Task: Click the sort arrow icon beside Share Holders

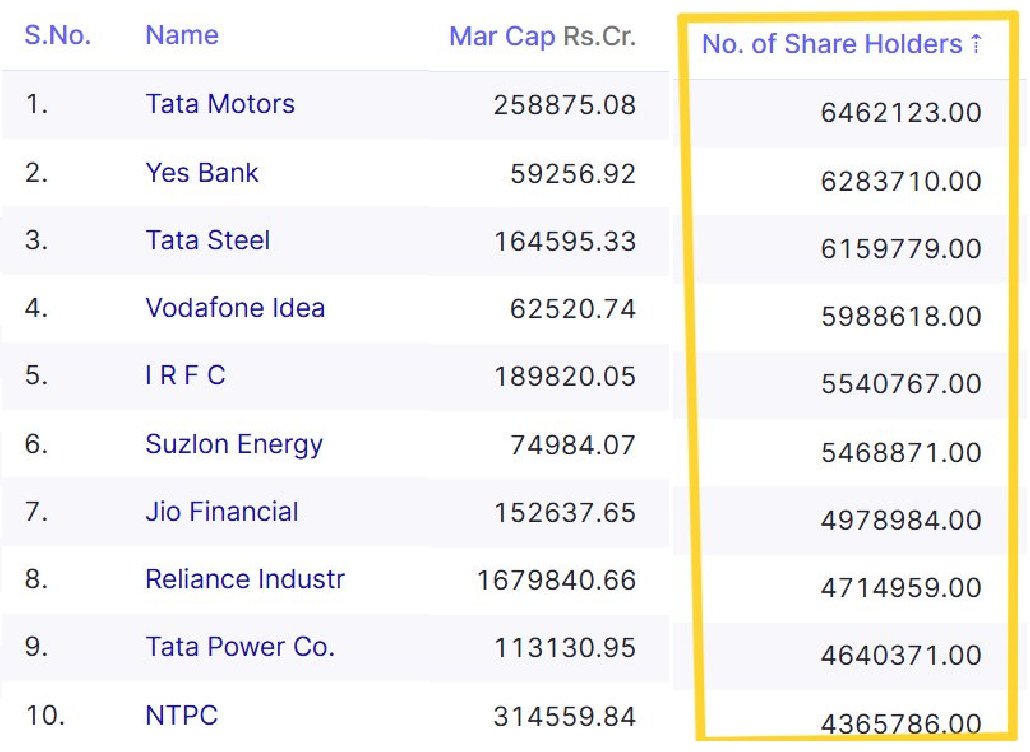Action: 976,43
